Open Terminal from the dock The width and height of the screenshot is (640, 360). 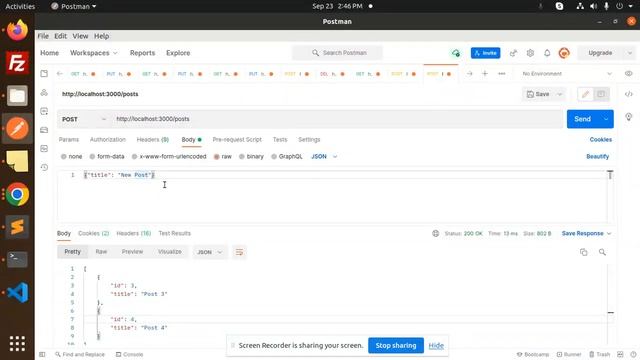[x=17, y=259]
